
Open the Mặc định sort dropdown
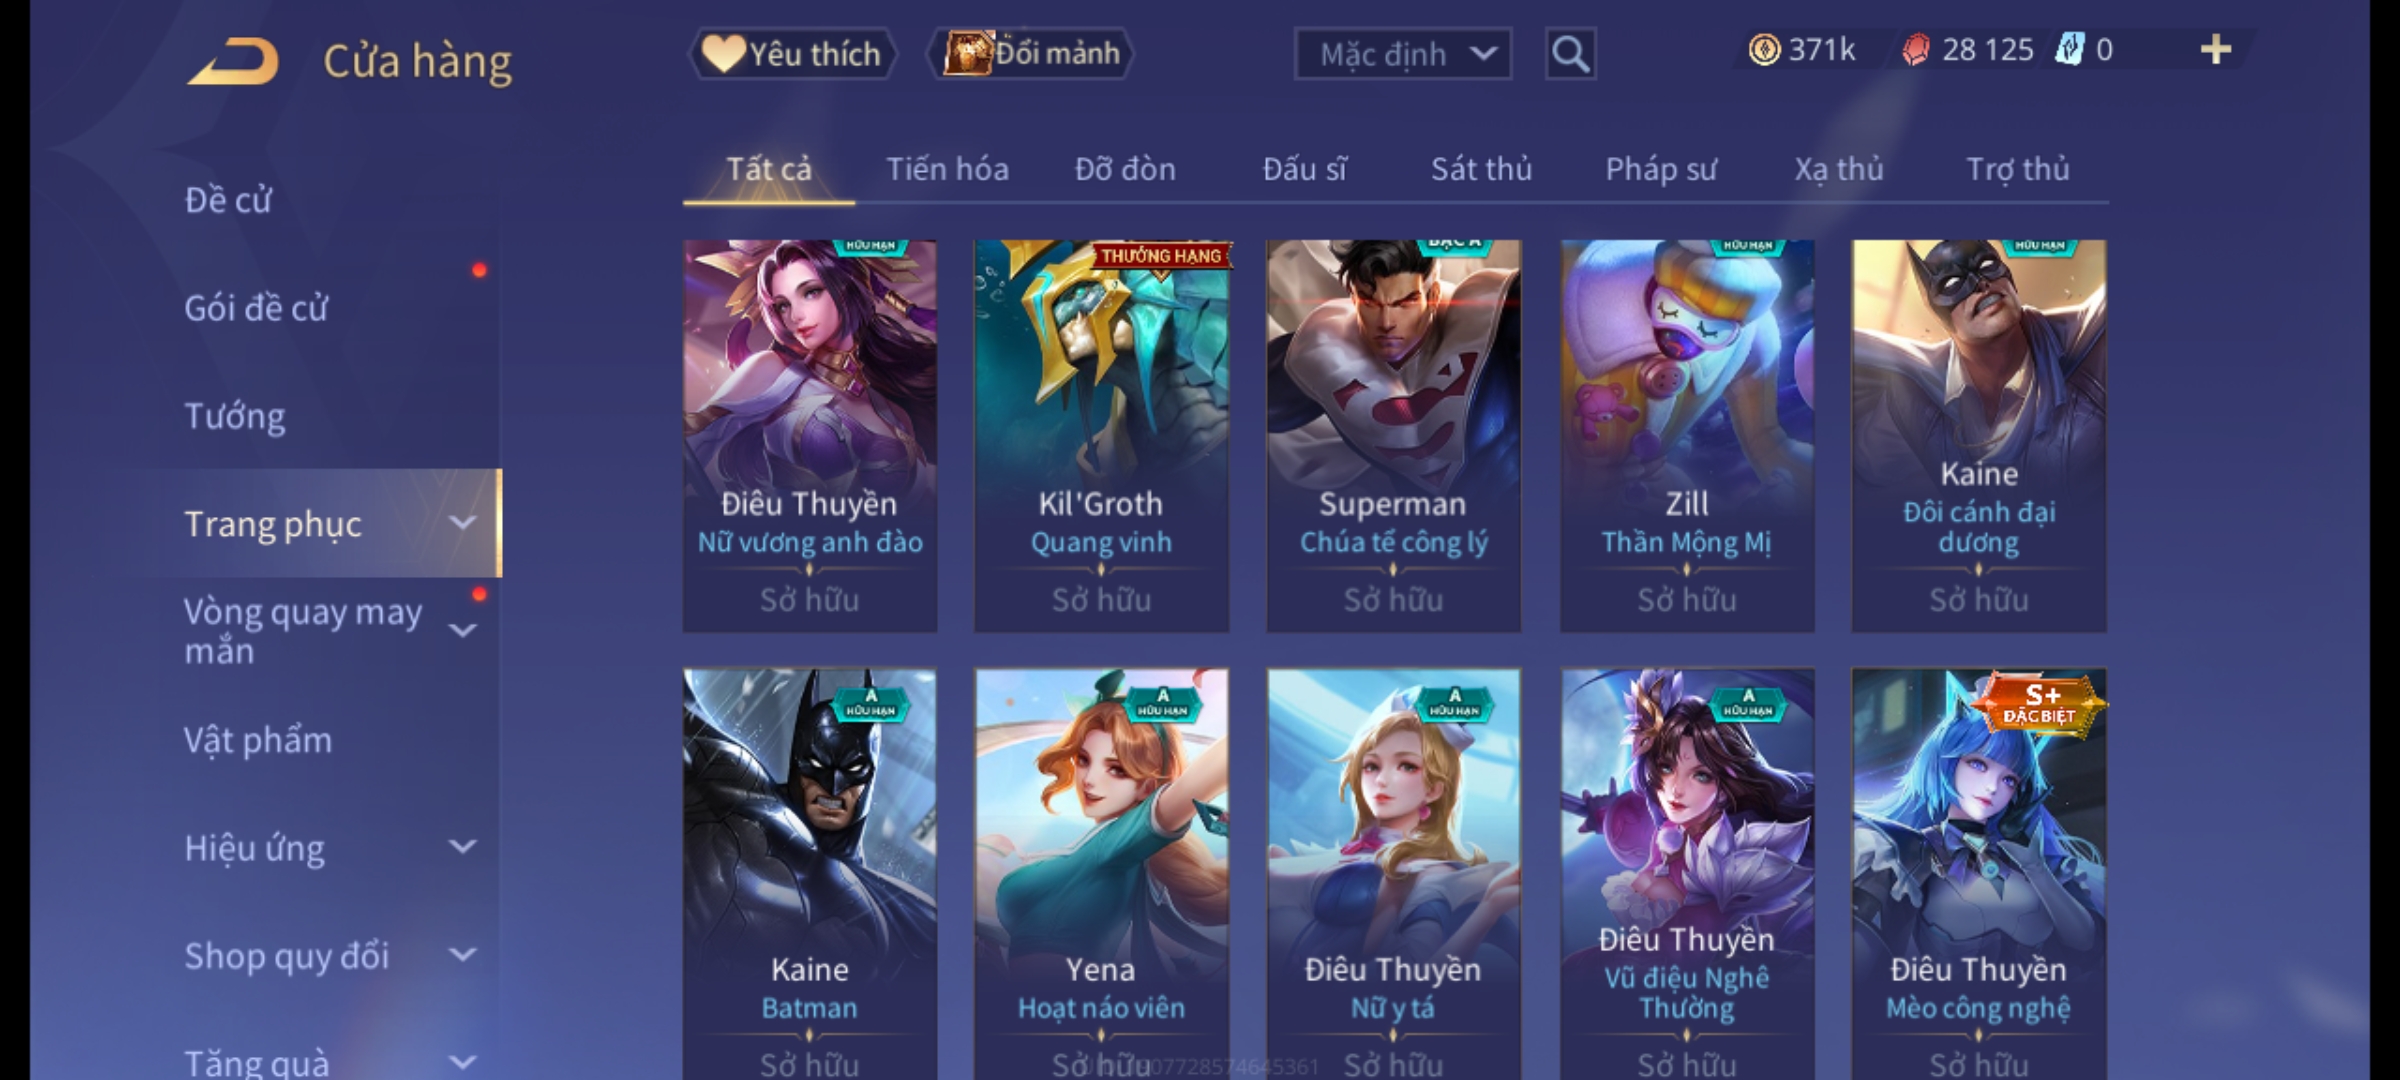point(1402,54)
